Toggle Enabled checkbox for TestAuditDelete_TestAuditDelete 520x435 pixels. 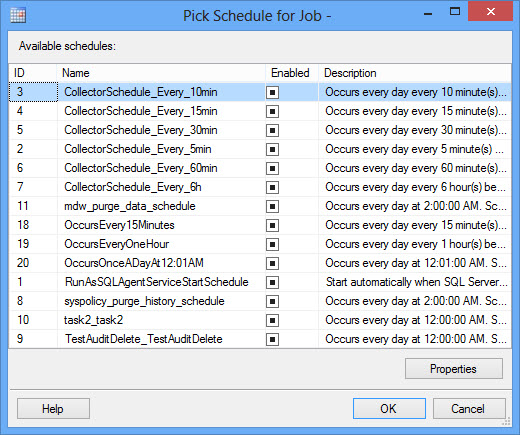pyautogui.click(x=272, y=339)
